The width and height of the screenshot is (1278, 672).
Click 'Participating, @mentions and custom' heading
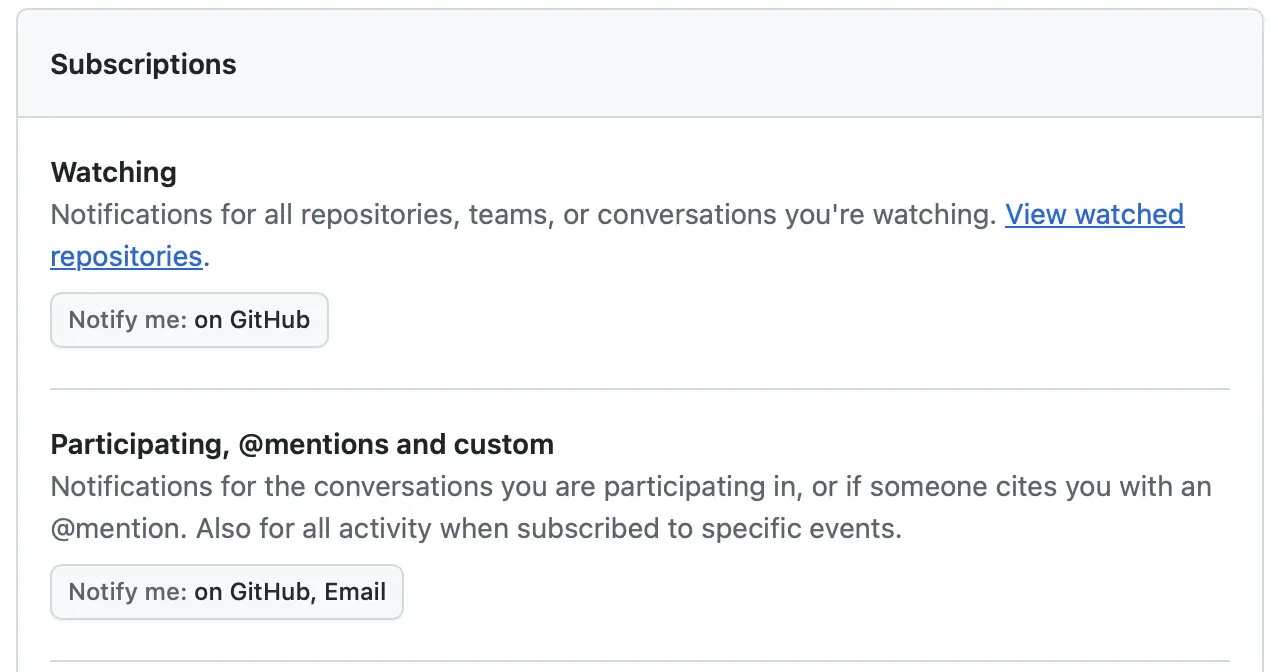[x=302, y=444]
